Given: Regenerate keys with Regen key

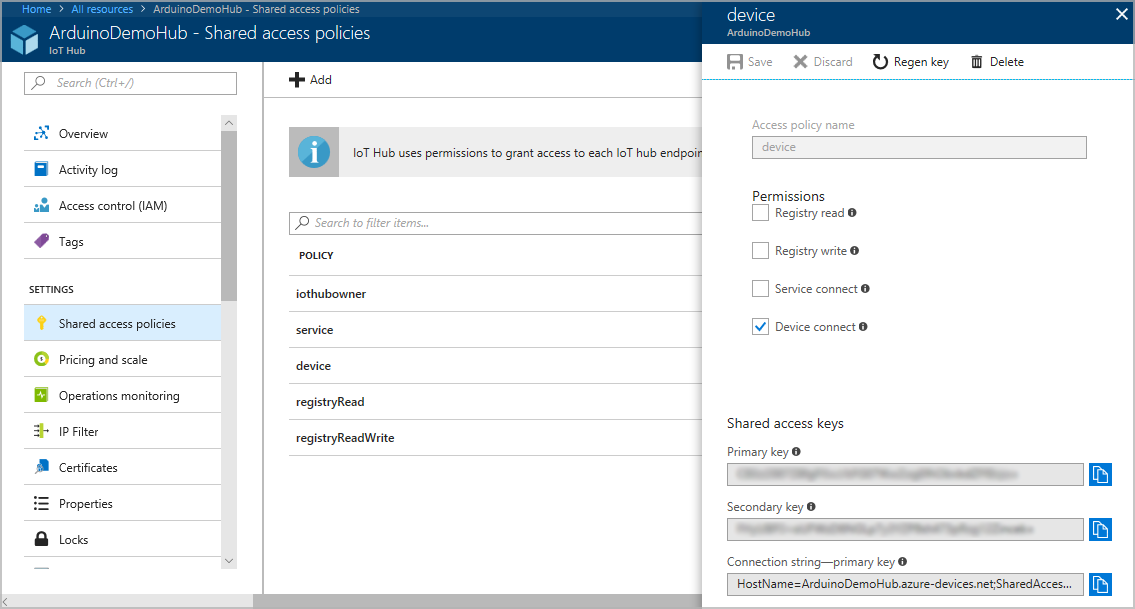Looking at the screenshot, I should click(x=911, y=62).
